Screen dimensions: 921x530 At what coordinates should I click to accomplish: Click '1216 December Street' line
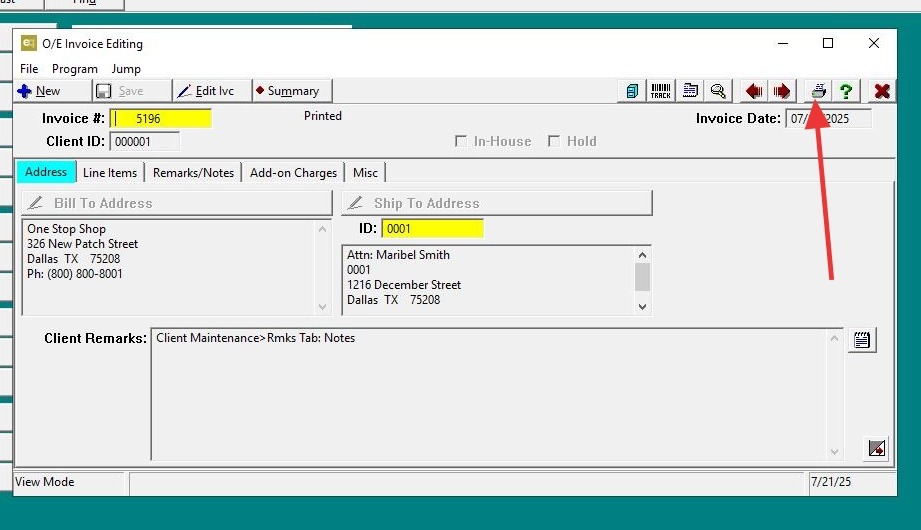coord(404,285)
